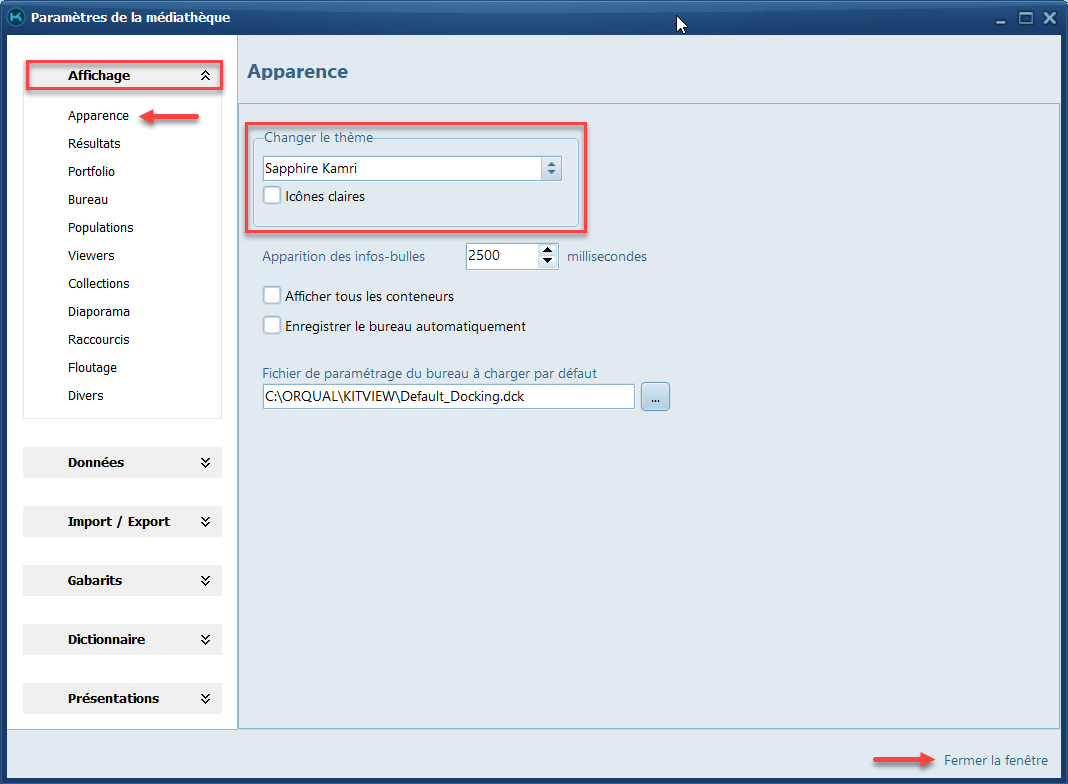Expand the Gabarits section chevron
Viewport: 1068px width, 784px height.
tap(205, 581)
